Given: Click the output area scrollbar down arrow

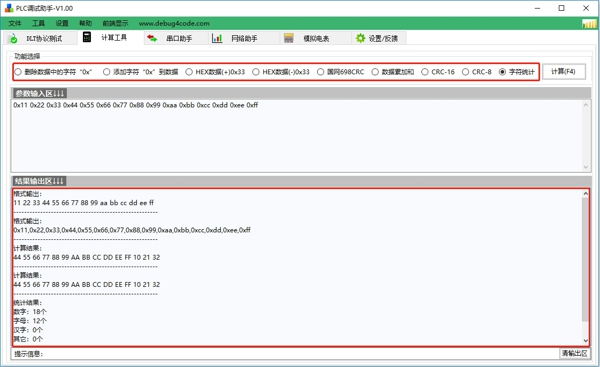Looking at the screenshot, I should point(585,340).
